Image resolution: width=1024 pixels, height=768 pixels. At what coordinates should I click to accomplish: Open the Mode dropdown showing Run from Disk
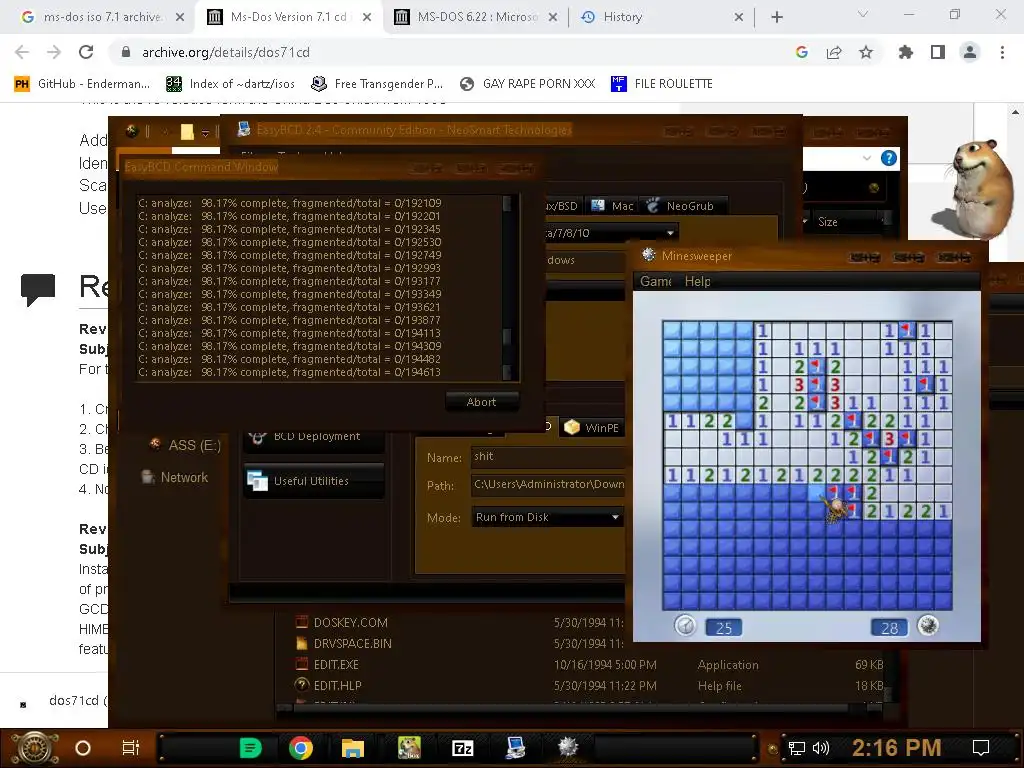click(547, 517)
